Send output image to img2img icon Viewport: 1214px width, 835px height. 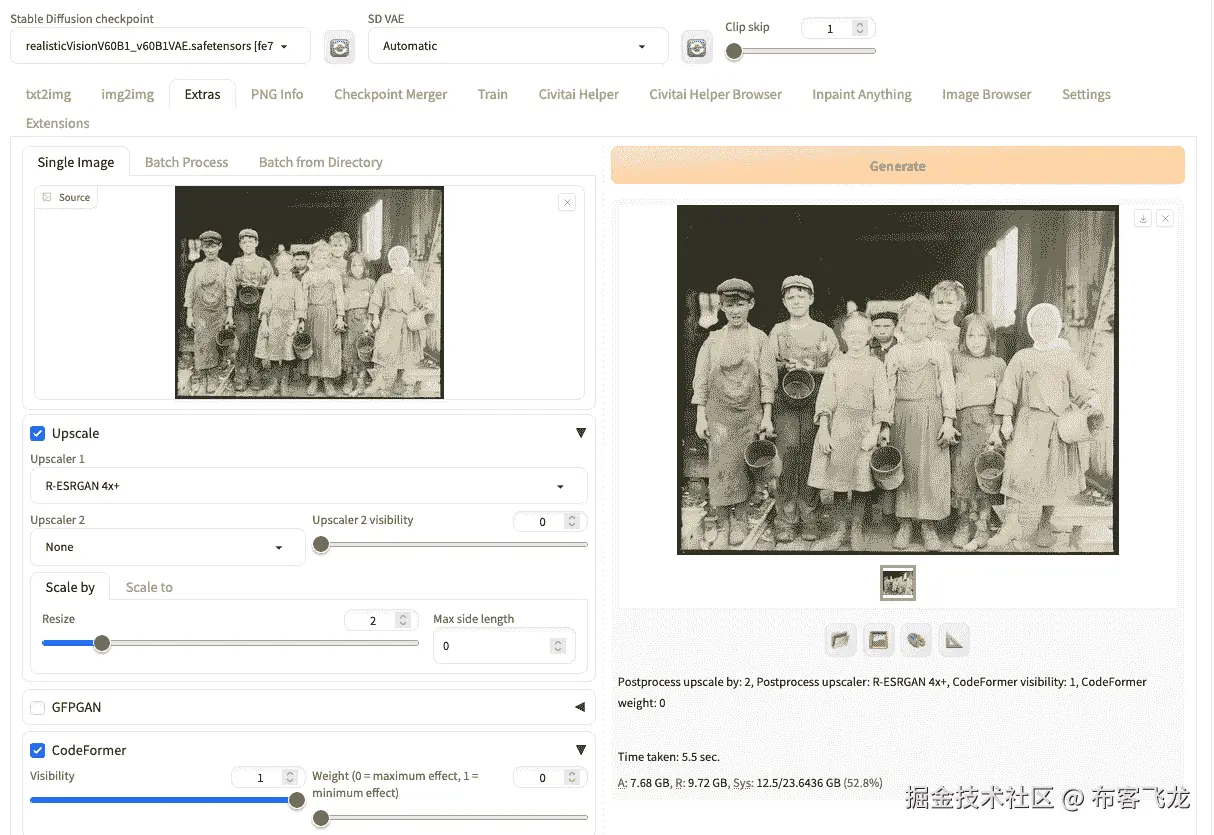(879, 640)
